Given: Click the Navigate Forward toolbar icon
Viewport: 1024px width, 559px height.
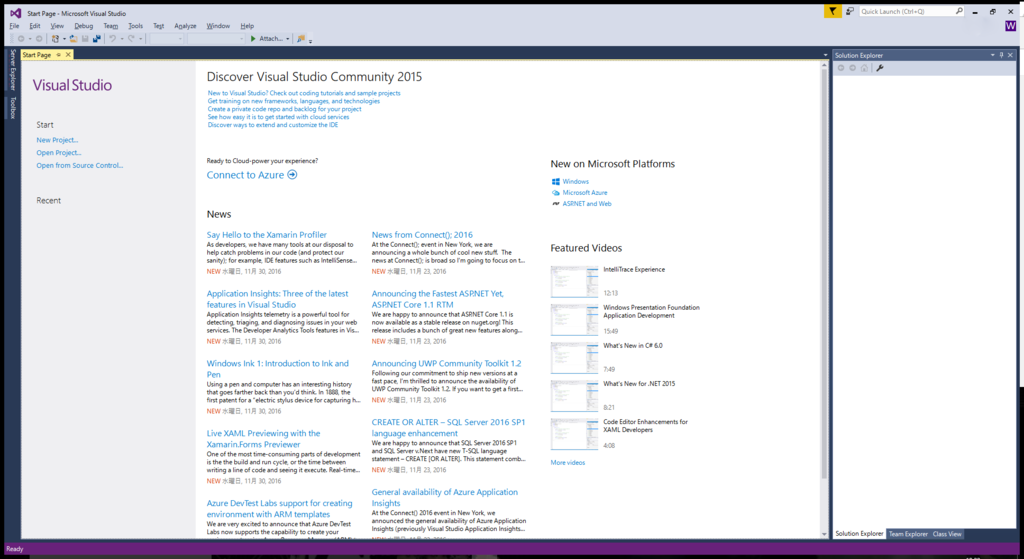Looking at the screenshot, I should coord(39,39).
